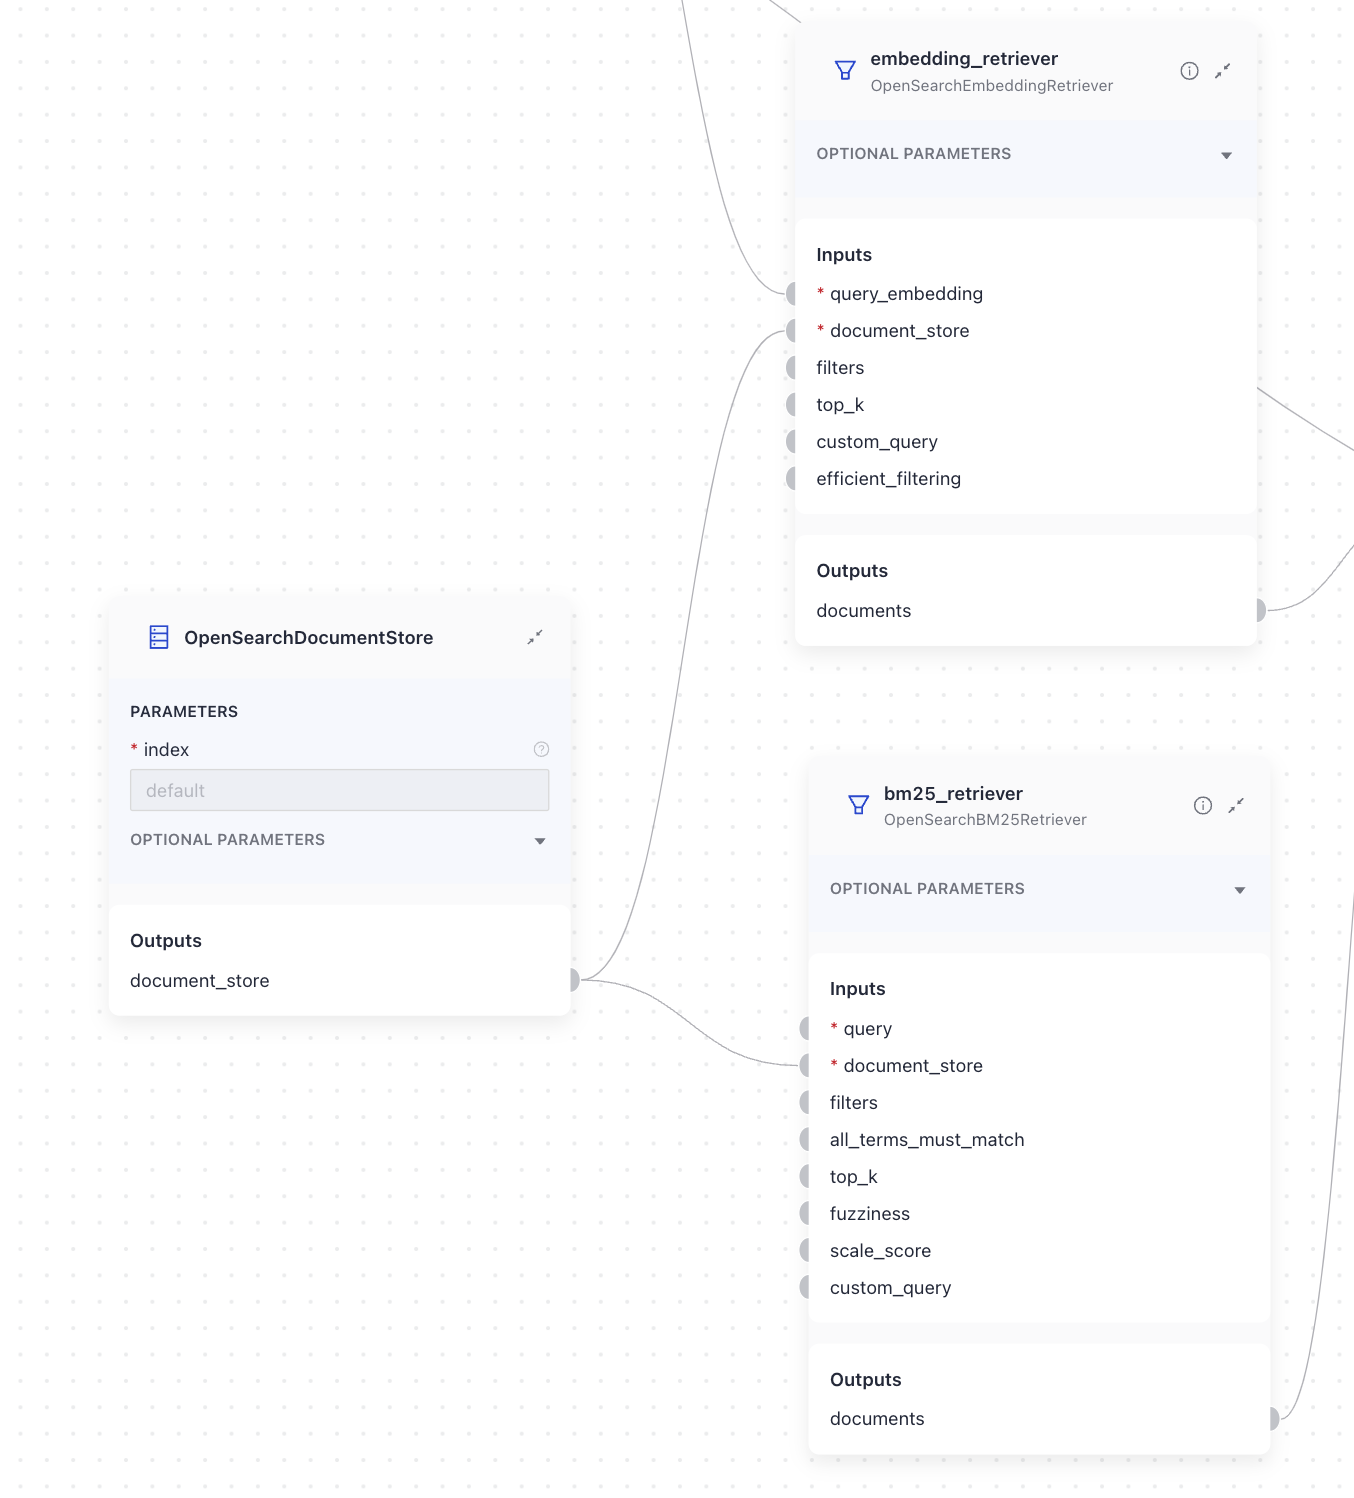Click the query input handle on bm25_retriever
Viewport: 1354px width, 1498px height.
[x=806, y=1028]
